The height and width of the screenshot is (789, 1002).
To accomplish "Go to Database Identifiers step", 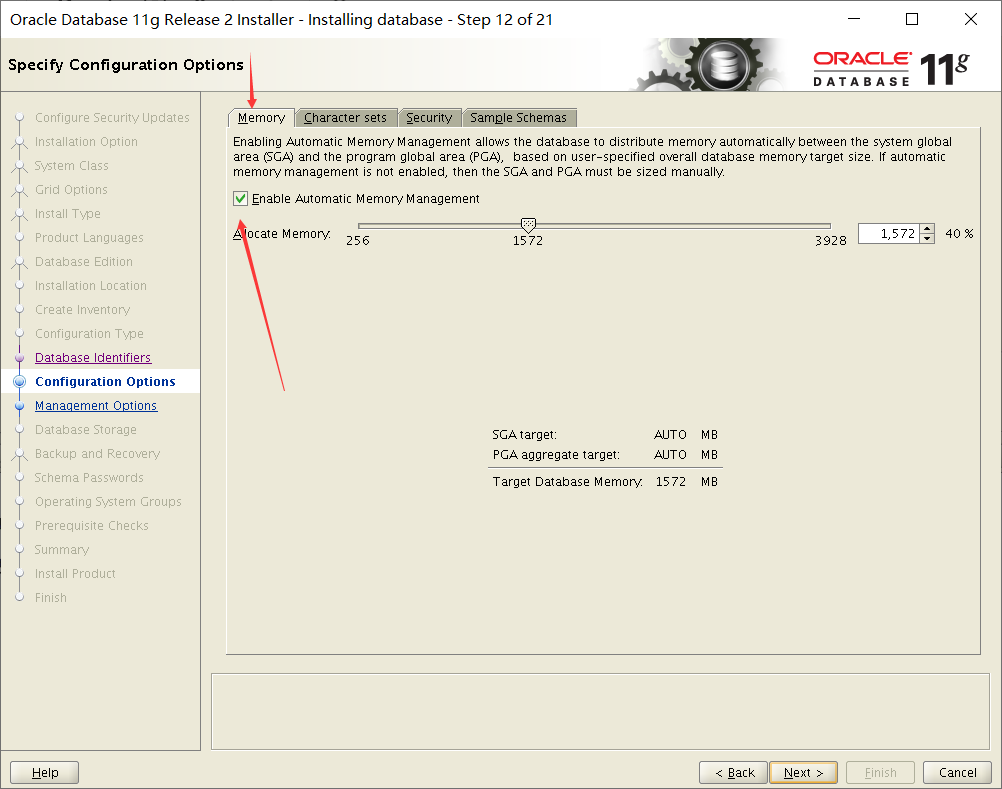I will tap(93, 358).
